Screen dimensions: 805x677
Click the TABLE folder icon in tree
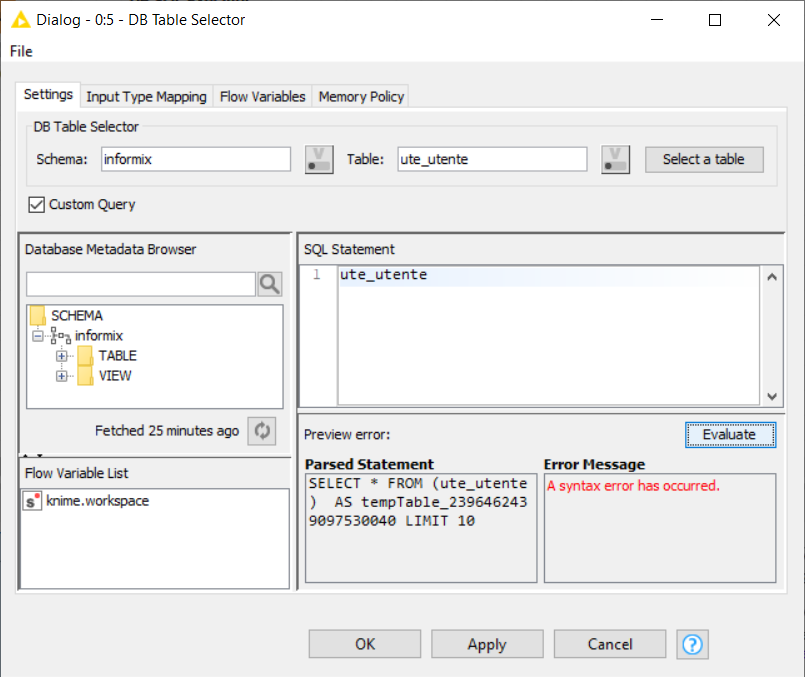click(84, 356)
